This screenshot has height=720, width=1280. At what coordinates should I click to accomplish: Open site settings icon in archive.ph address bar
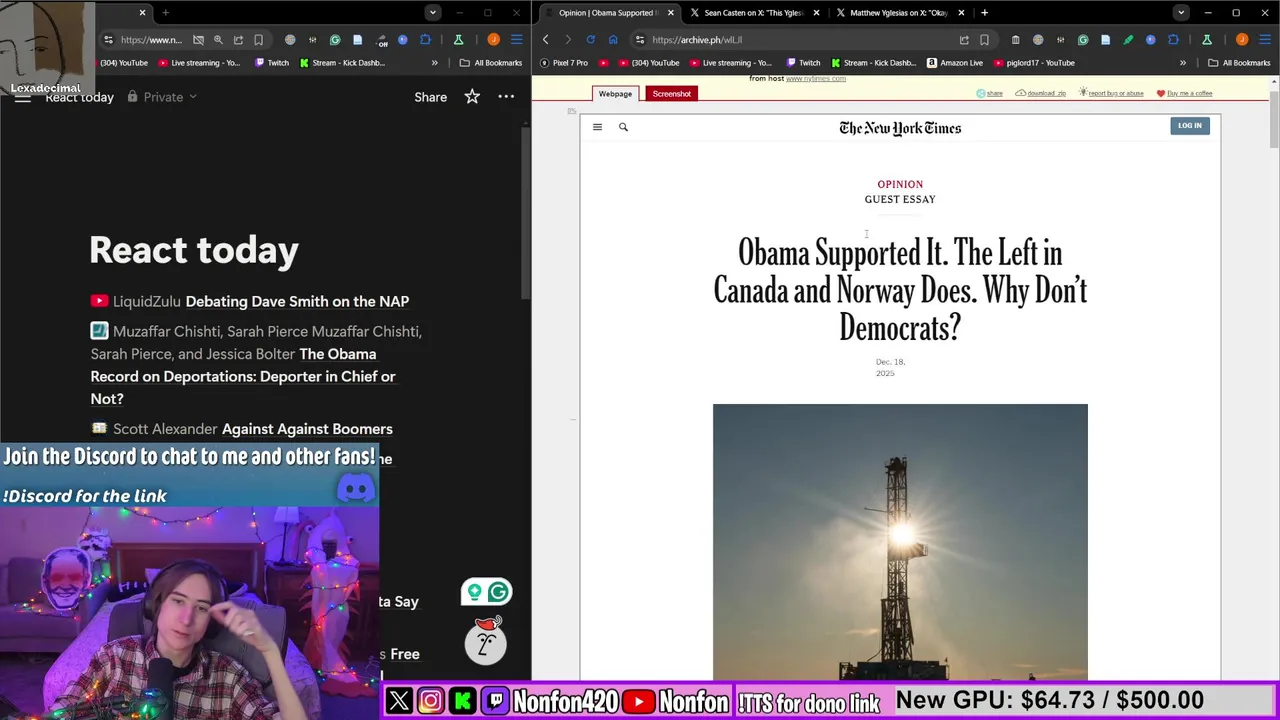(640, 40)
